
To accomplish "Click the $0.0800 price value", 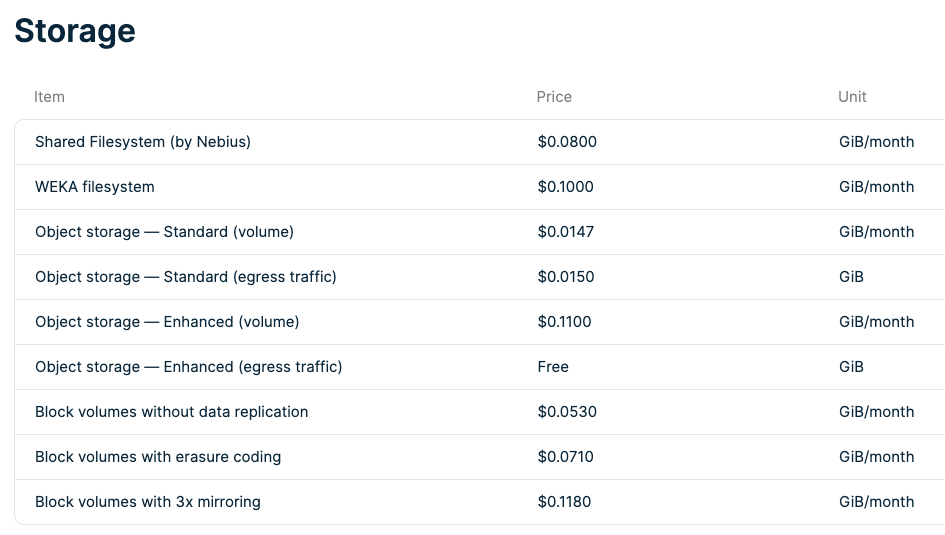I will pos(567,142).
